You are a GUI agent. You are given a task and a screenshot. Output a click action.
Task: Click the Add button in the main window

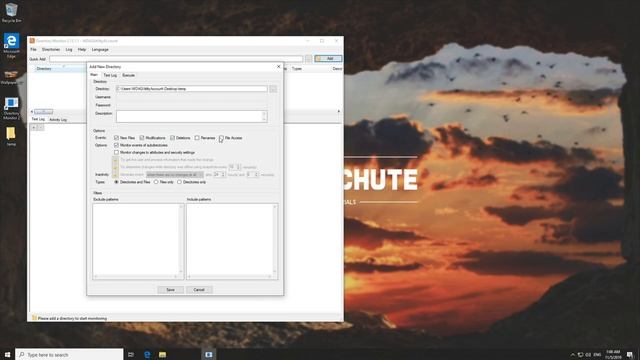coord(328,59)
